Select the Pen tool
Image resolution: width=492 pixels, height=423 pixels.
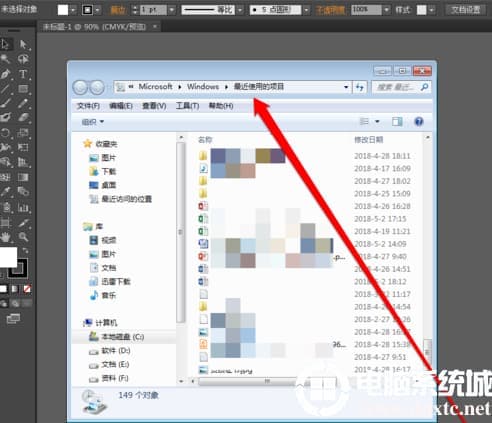click(6, 74)
